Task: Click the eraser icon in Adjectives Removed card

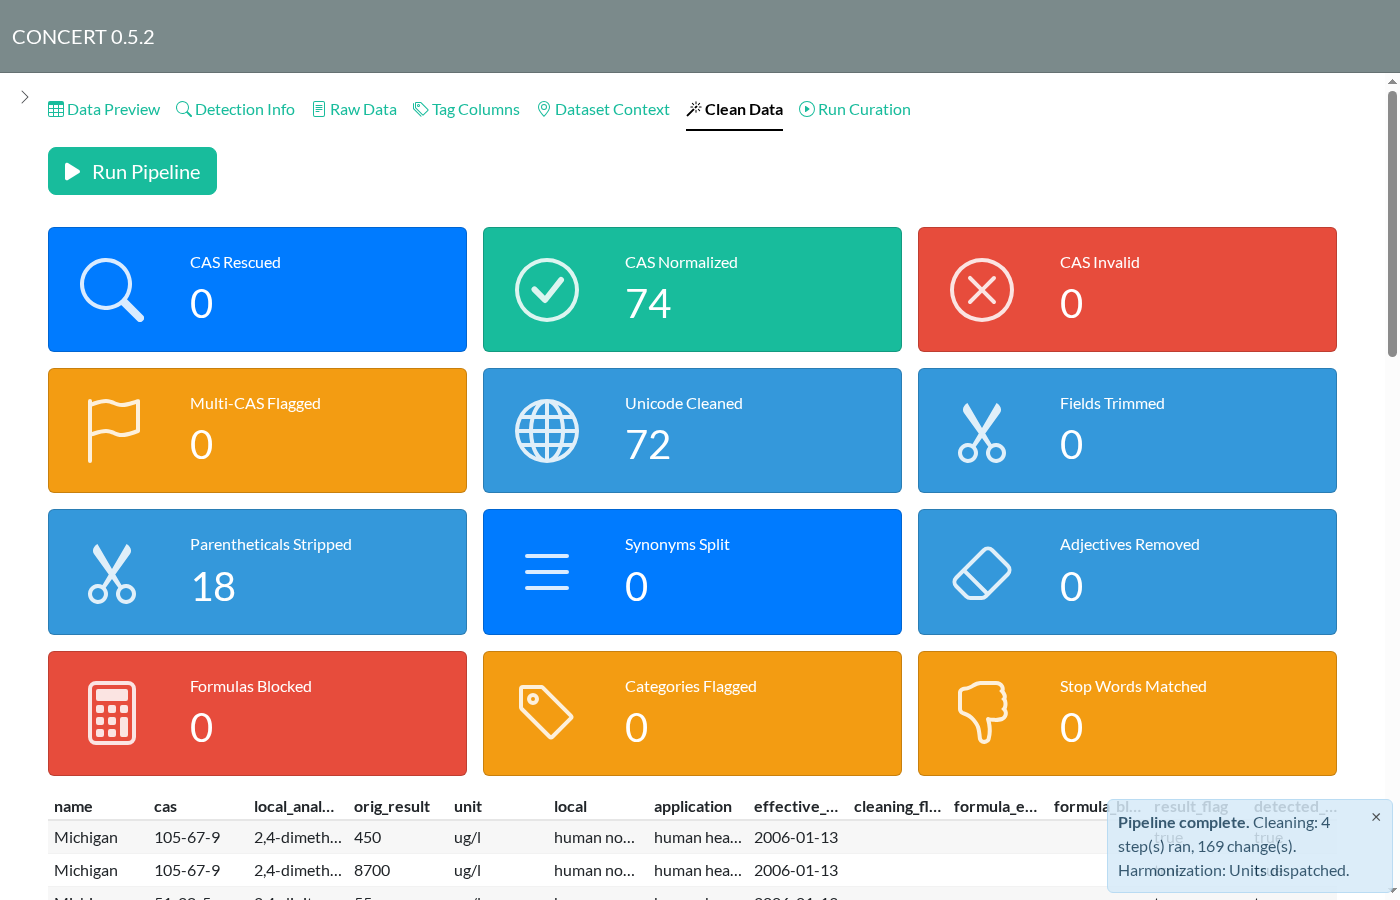Action: tap(982, 573)
